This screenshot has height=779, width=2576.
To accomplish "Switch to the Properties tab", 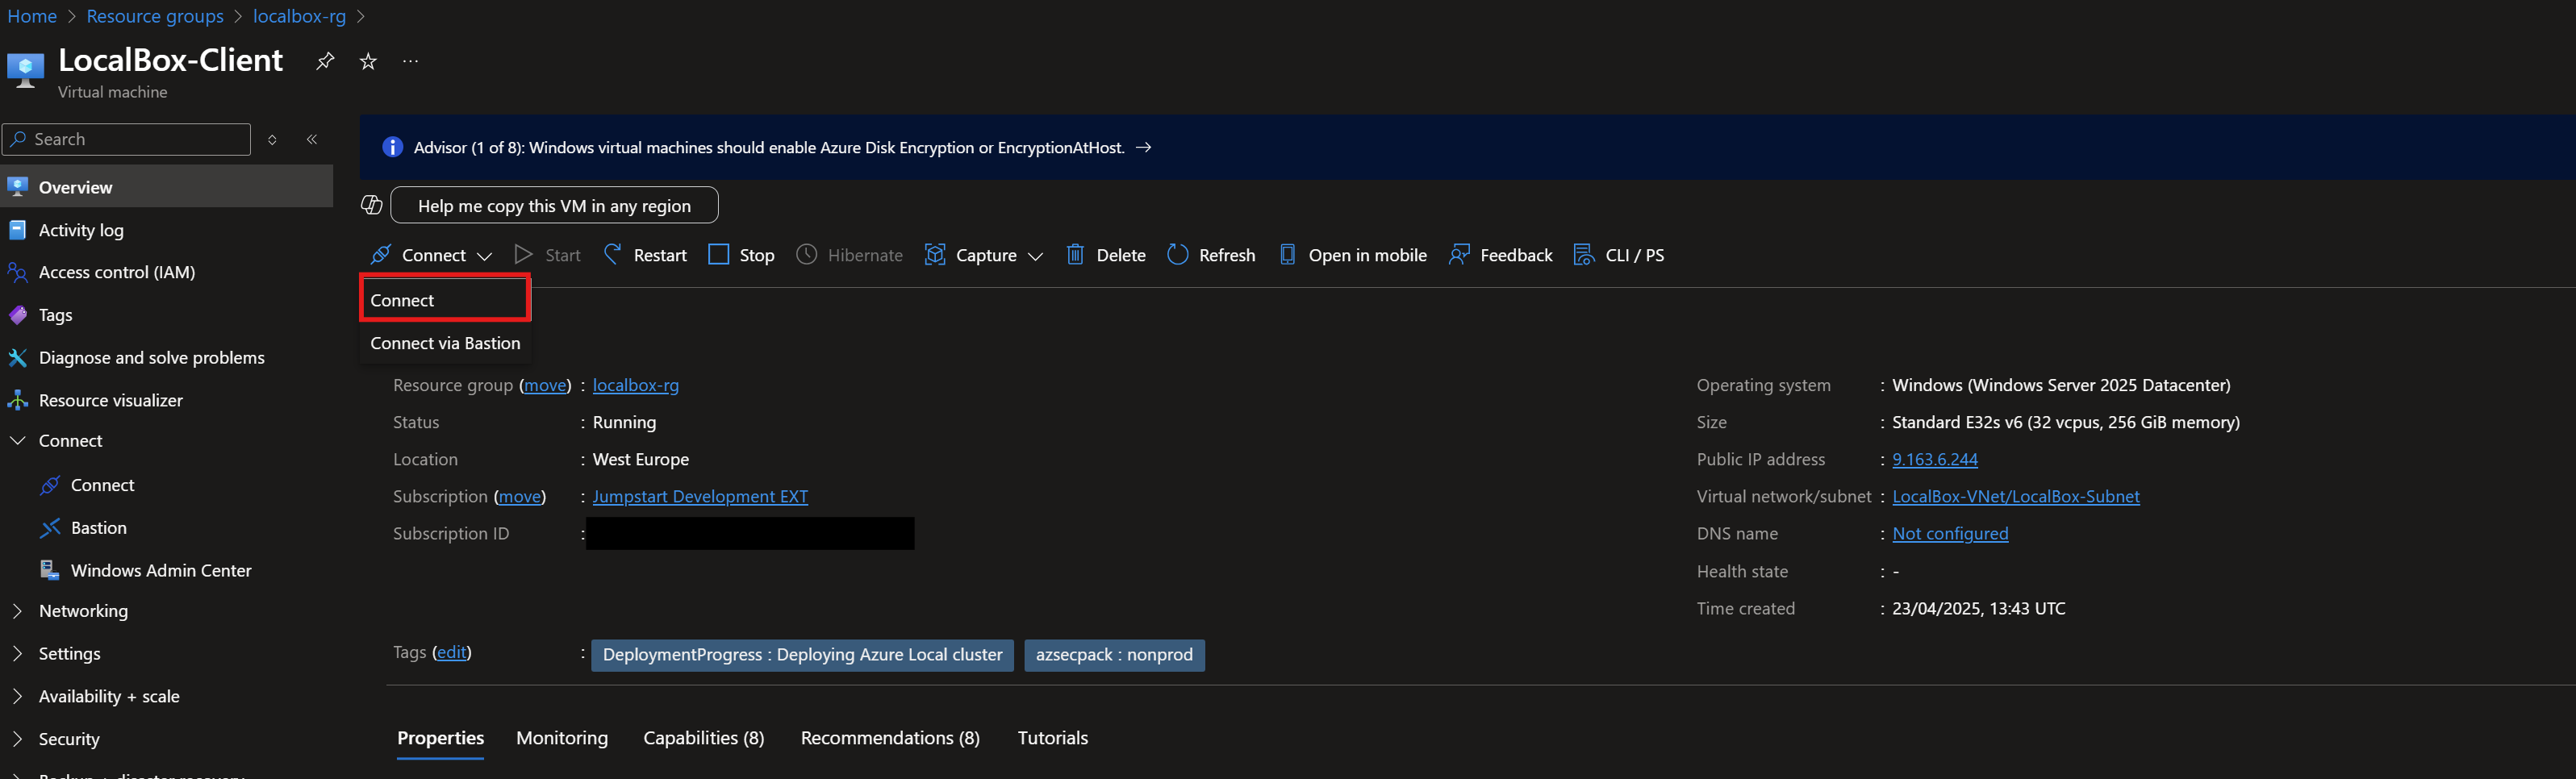I will pos(440,738).
